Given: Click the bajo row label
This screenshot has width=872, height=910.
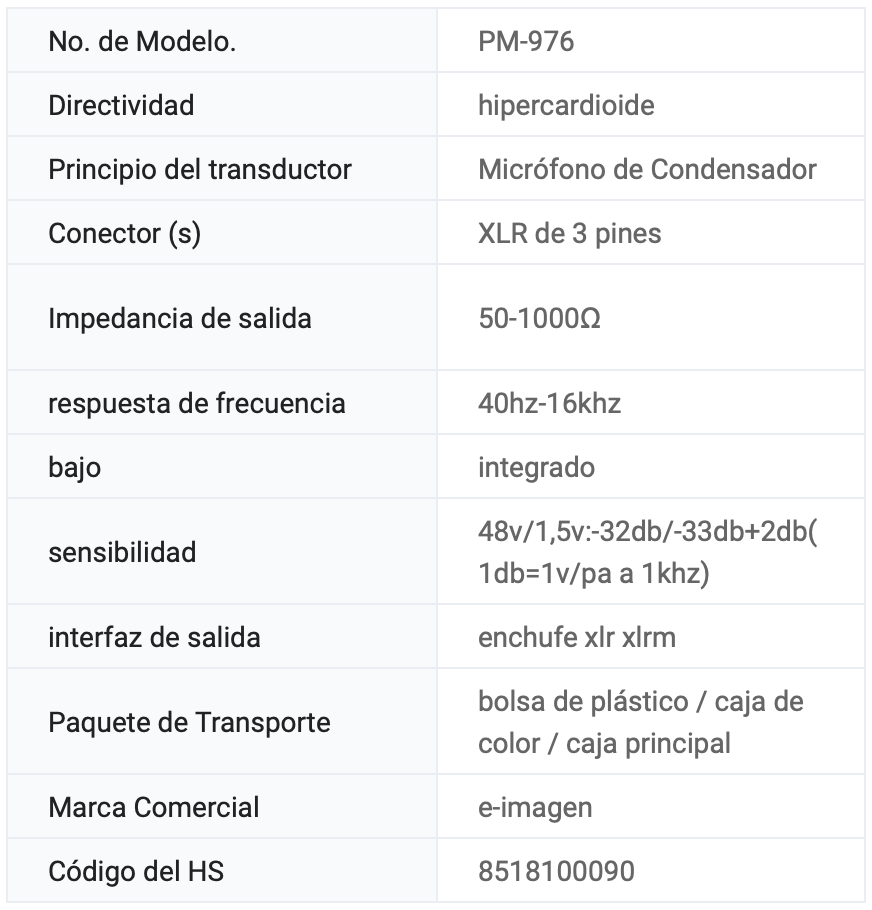Looking at the screenshot, I should click(x=74, y=467).
